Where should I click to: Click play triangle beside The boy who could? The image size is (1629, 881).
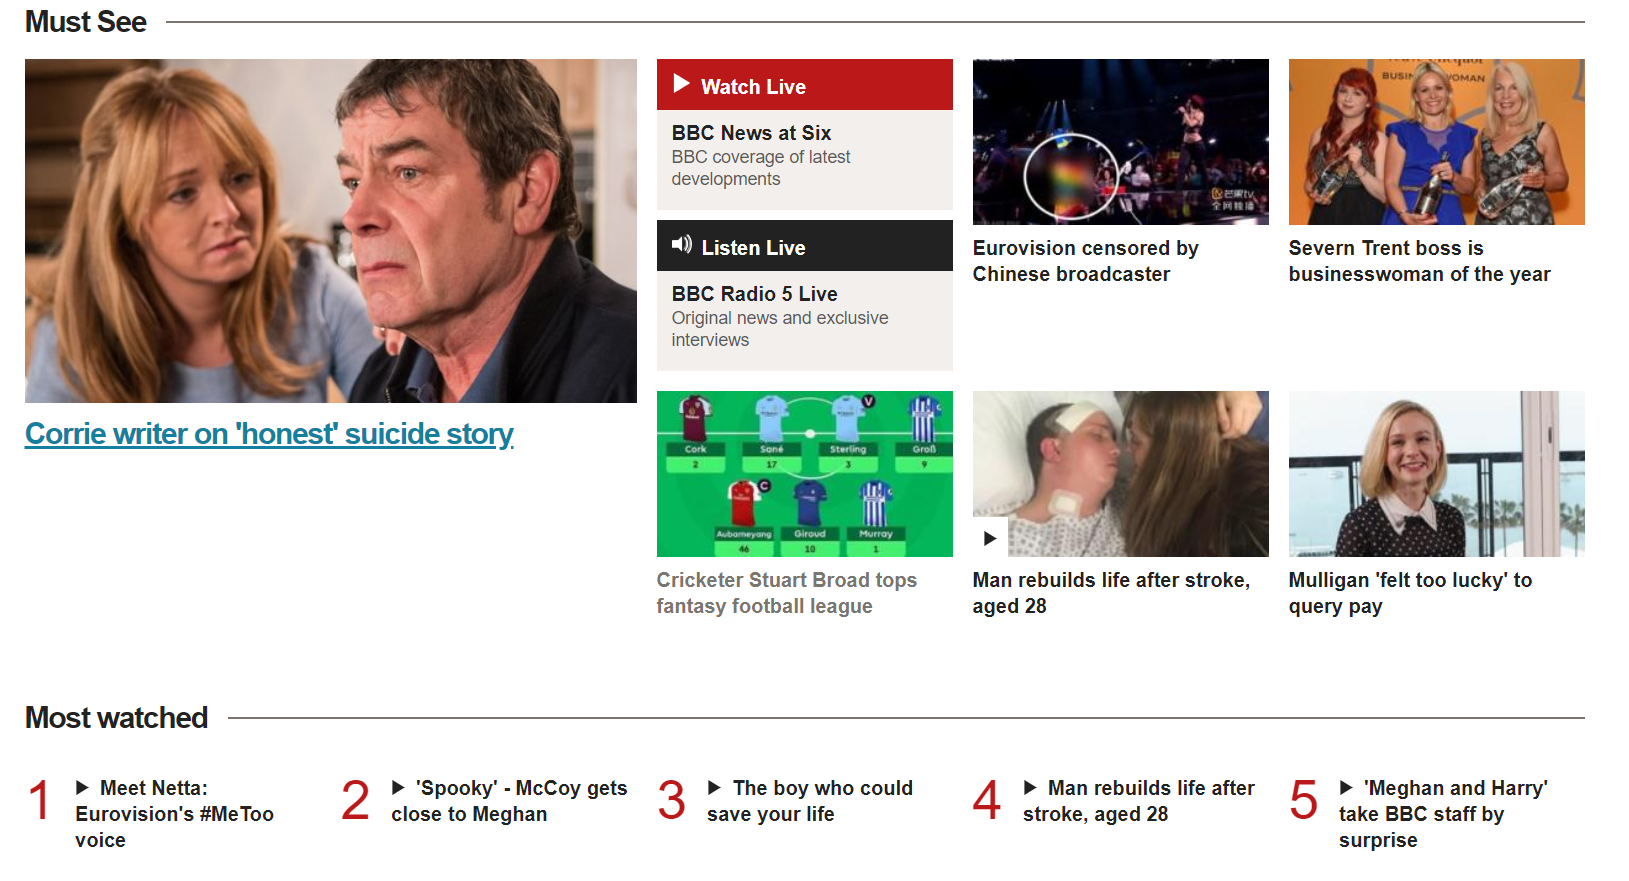pyautogui.click(x=714, y=788)
